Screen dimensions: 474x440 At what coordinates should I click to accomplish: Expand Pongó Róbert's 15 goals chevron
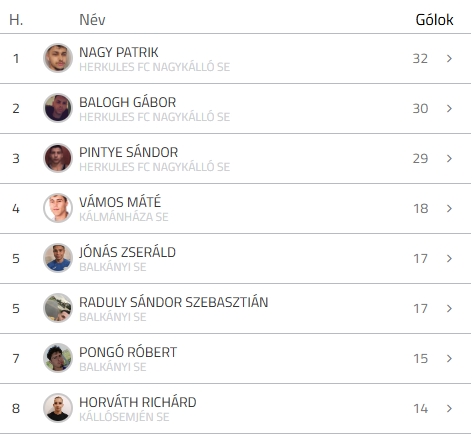pos(449,358)
